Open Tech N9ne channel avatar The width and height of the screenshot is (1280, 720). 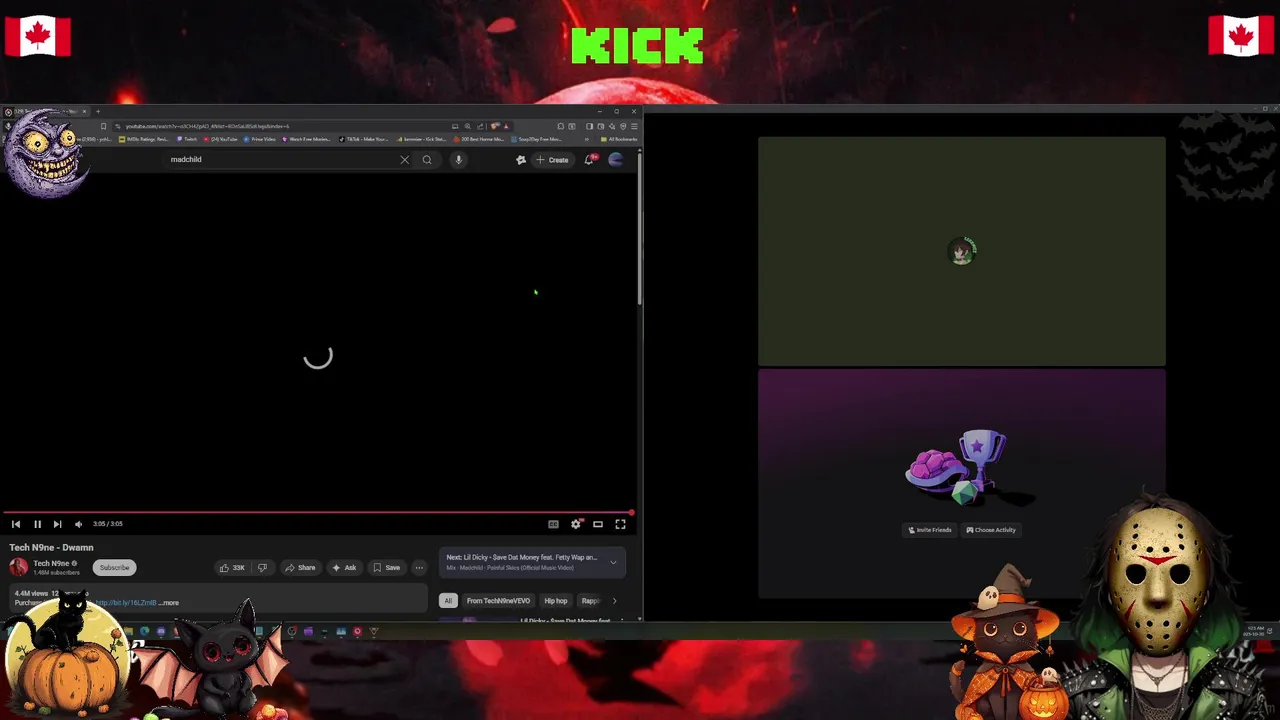[x=19, y=567]
